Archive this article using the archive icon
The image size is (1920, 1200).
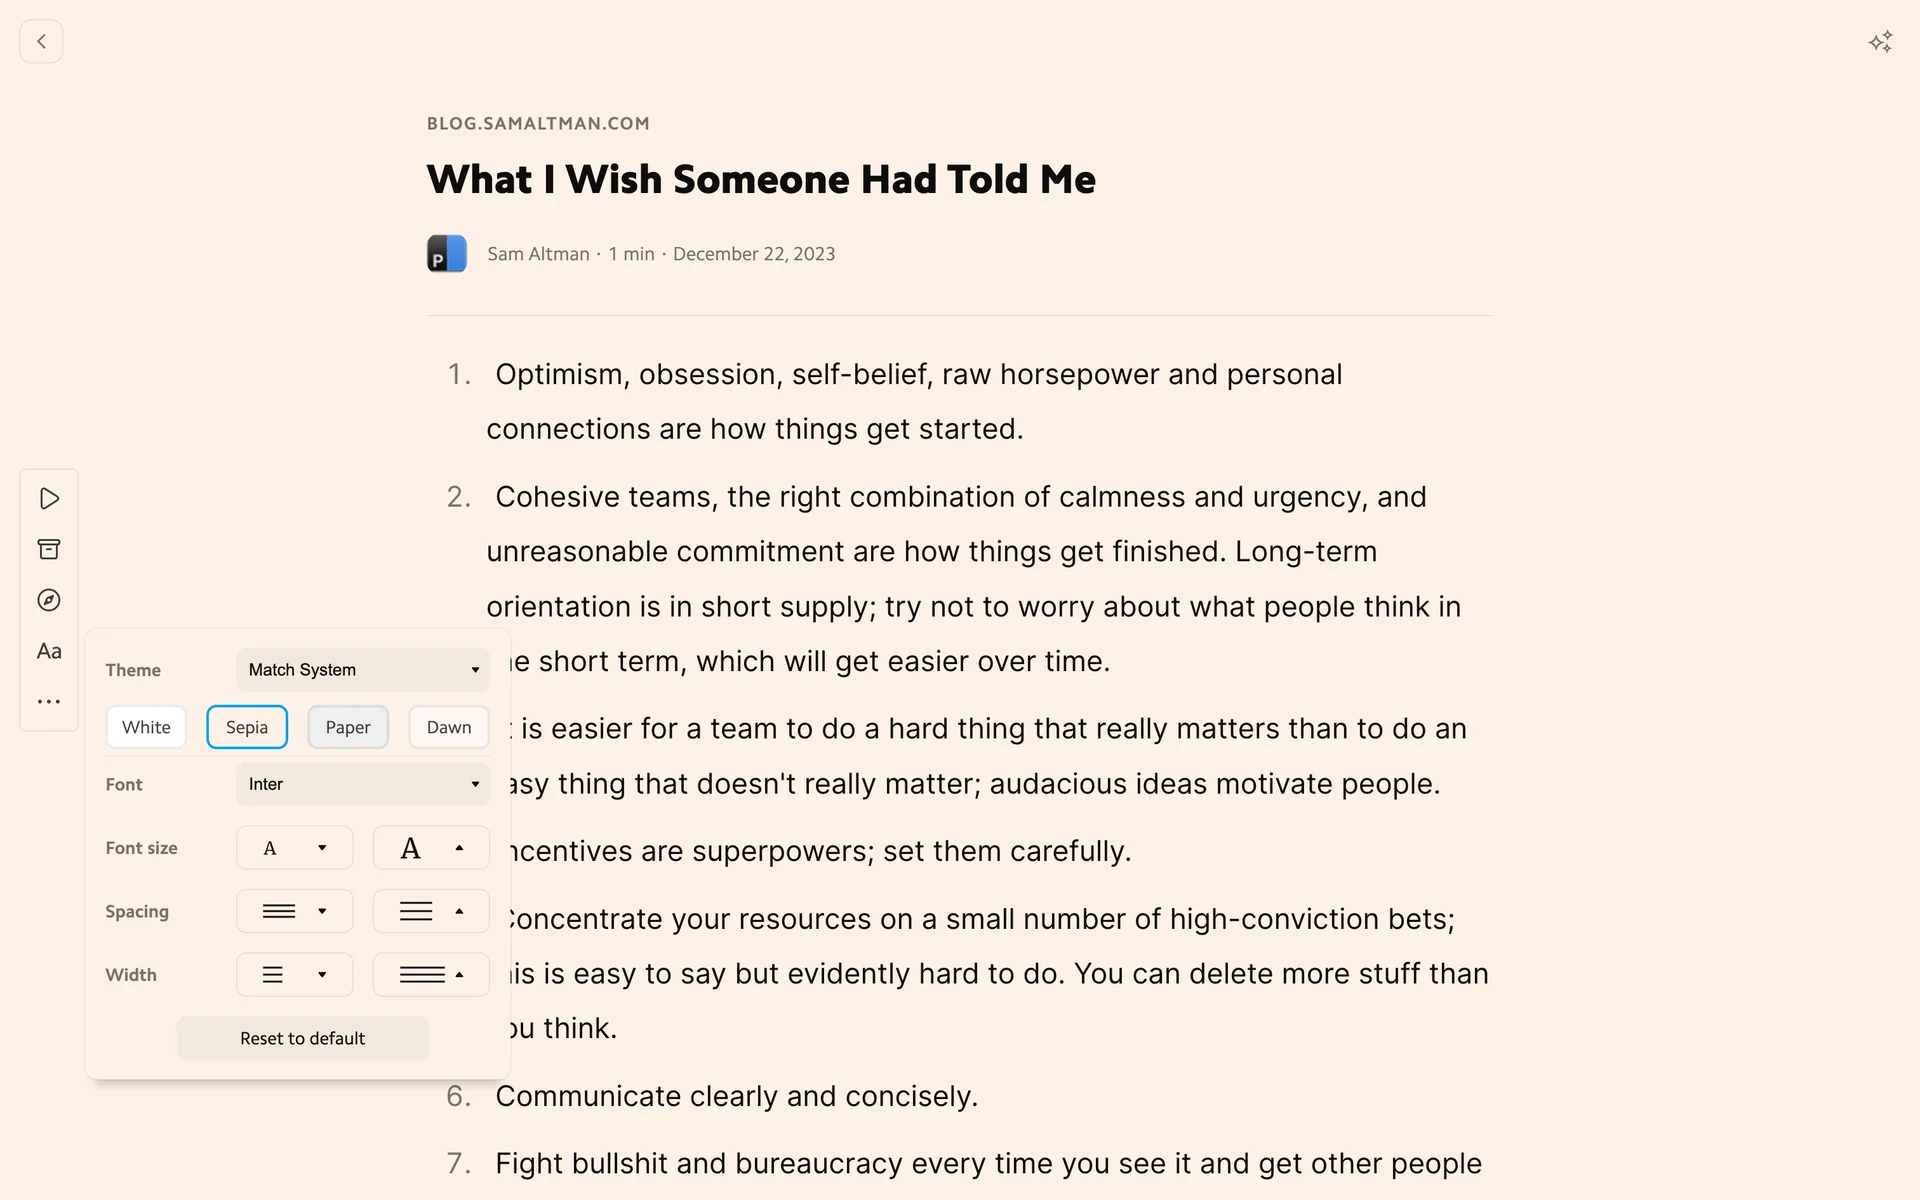49,549
